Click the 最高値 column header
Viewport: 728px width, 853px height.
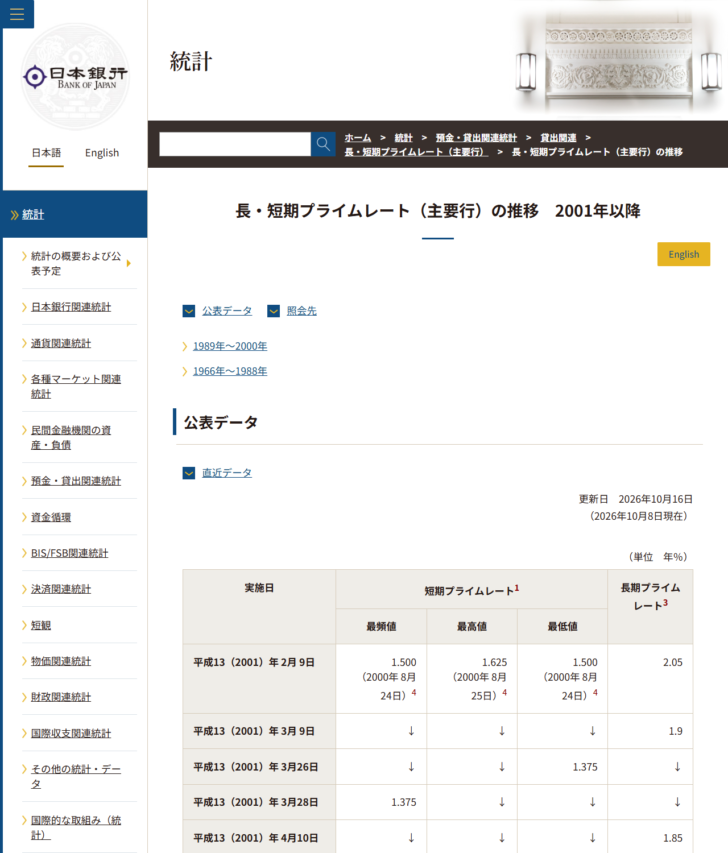pyautogui.click(x=472, y=627)
